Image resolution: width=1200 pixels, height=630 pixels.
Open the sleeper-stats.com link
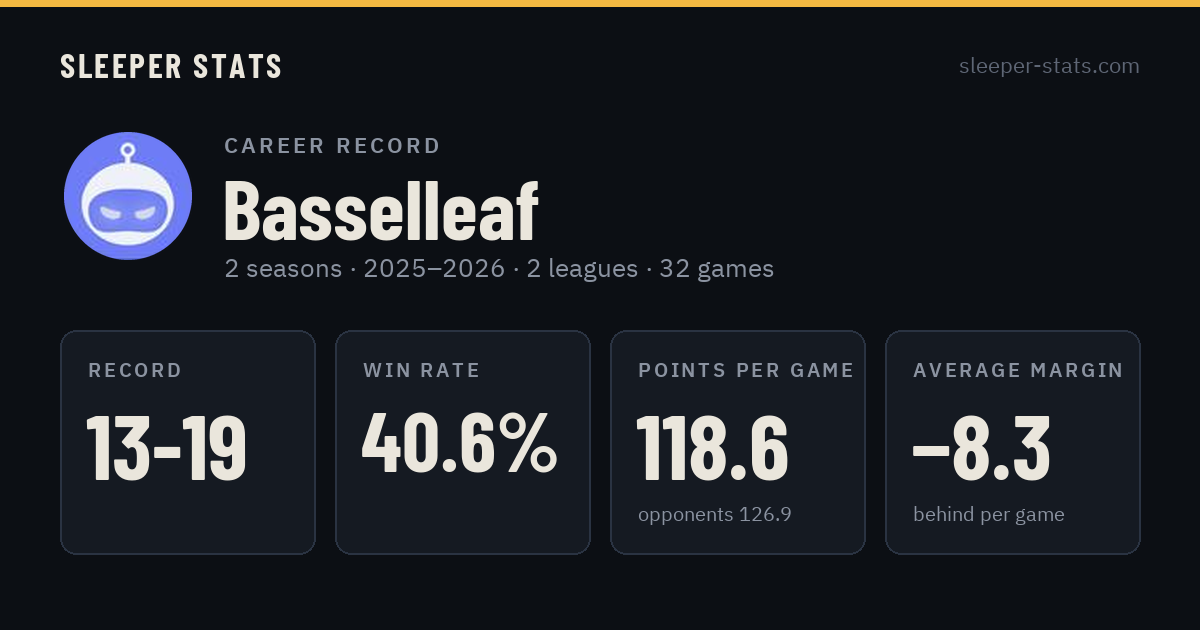click(1049, 66)
